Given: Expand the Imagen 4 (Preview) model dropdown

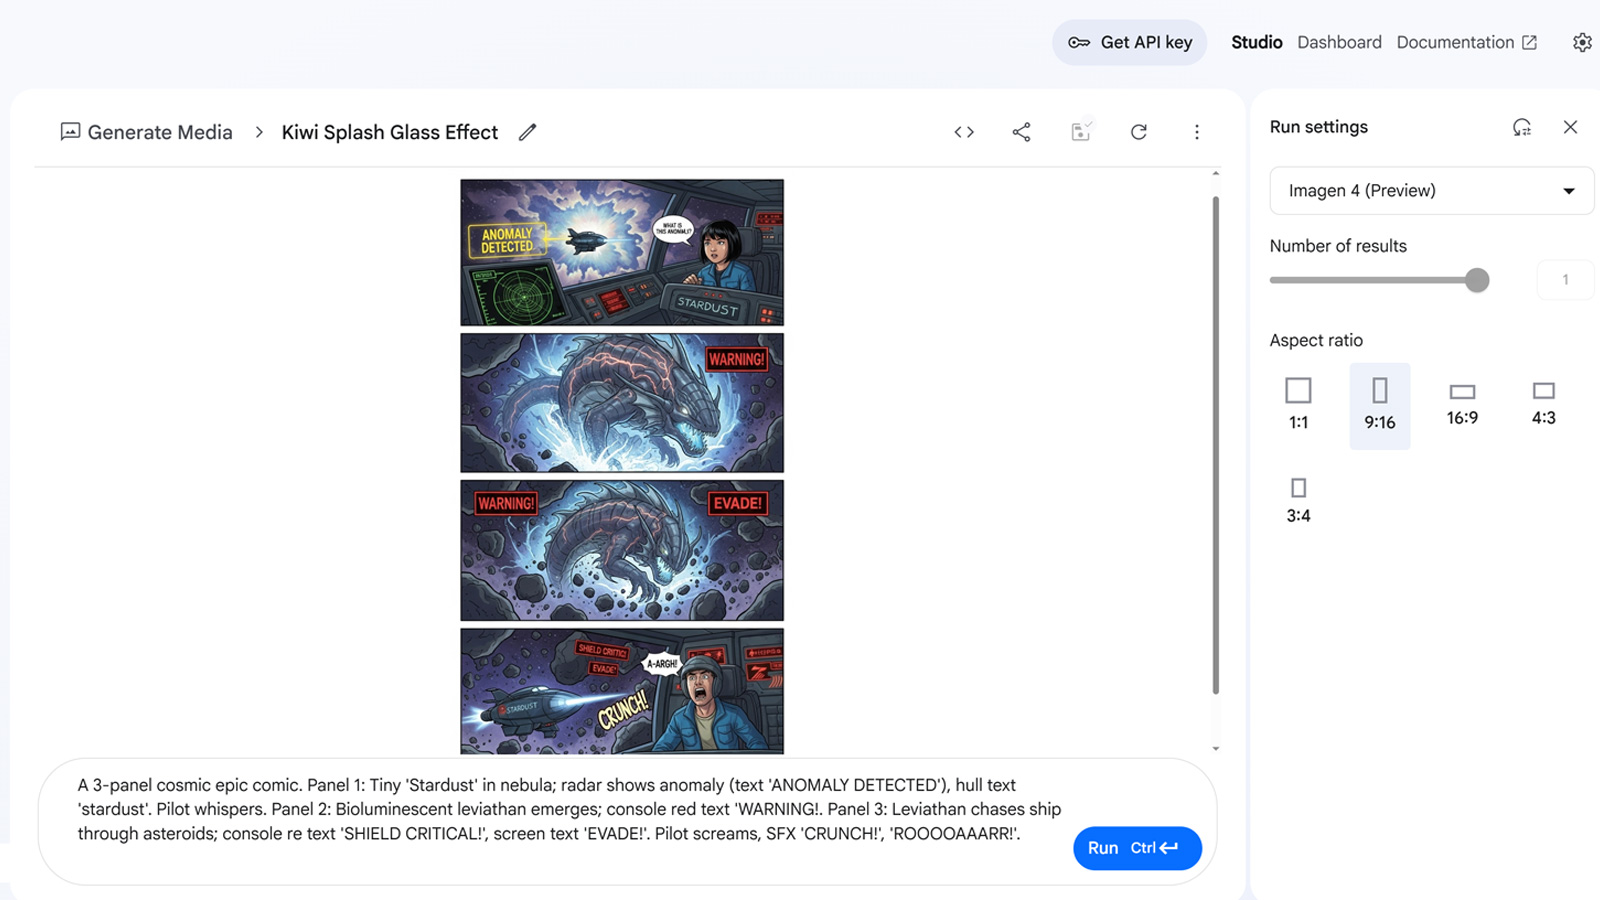Looking at the screenshot, I should [1431, 191].
